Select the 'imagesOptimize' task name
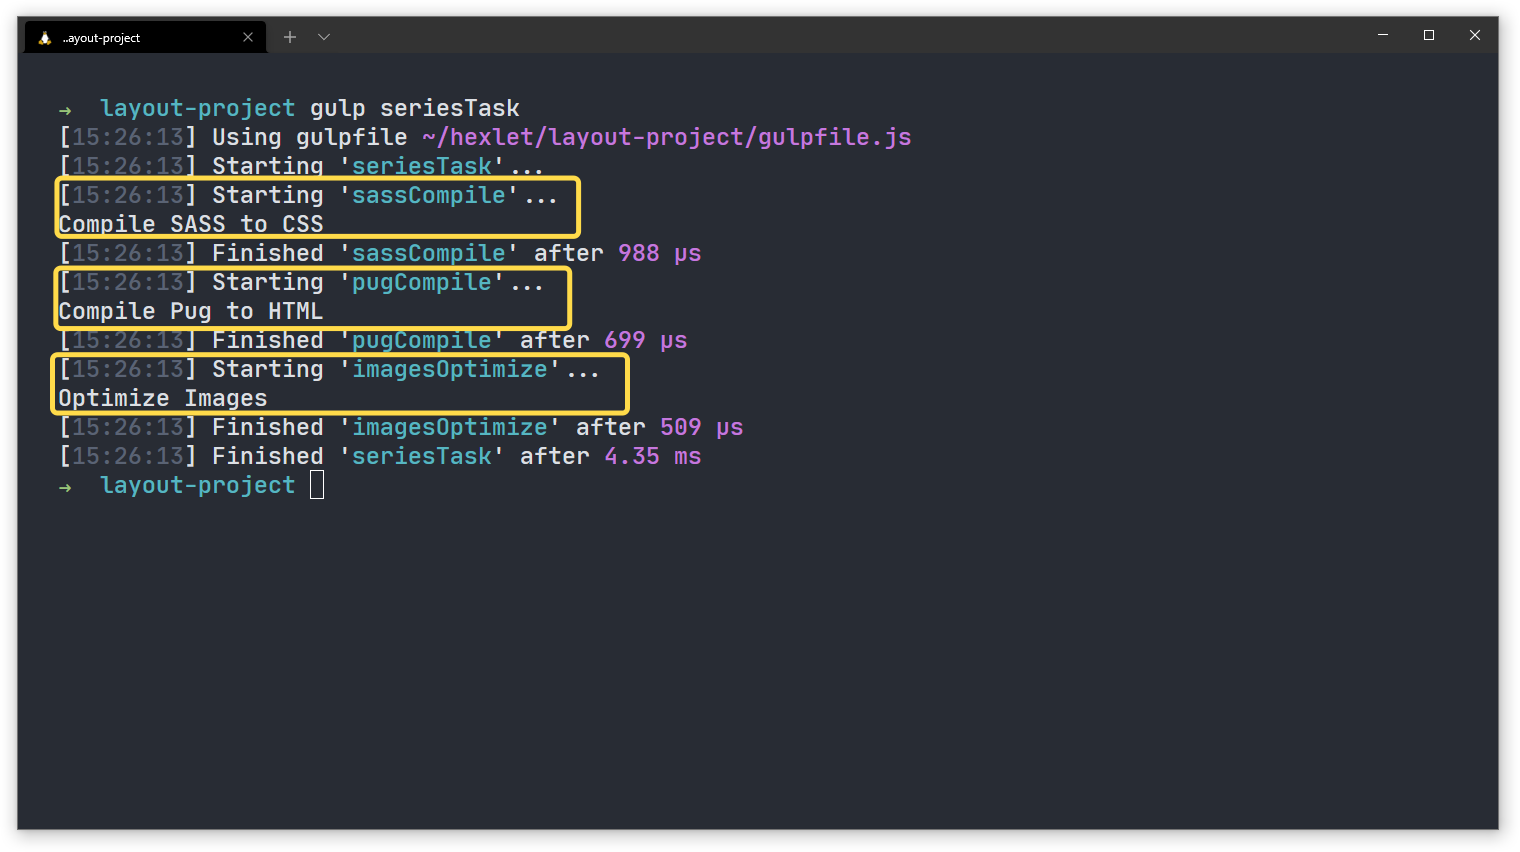Viewport: 1520px width, 852px height. pyautogui.click(x=450, y=369)
